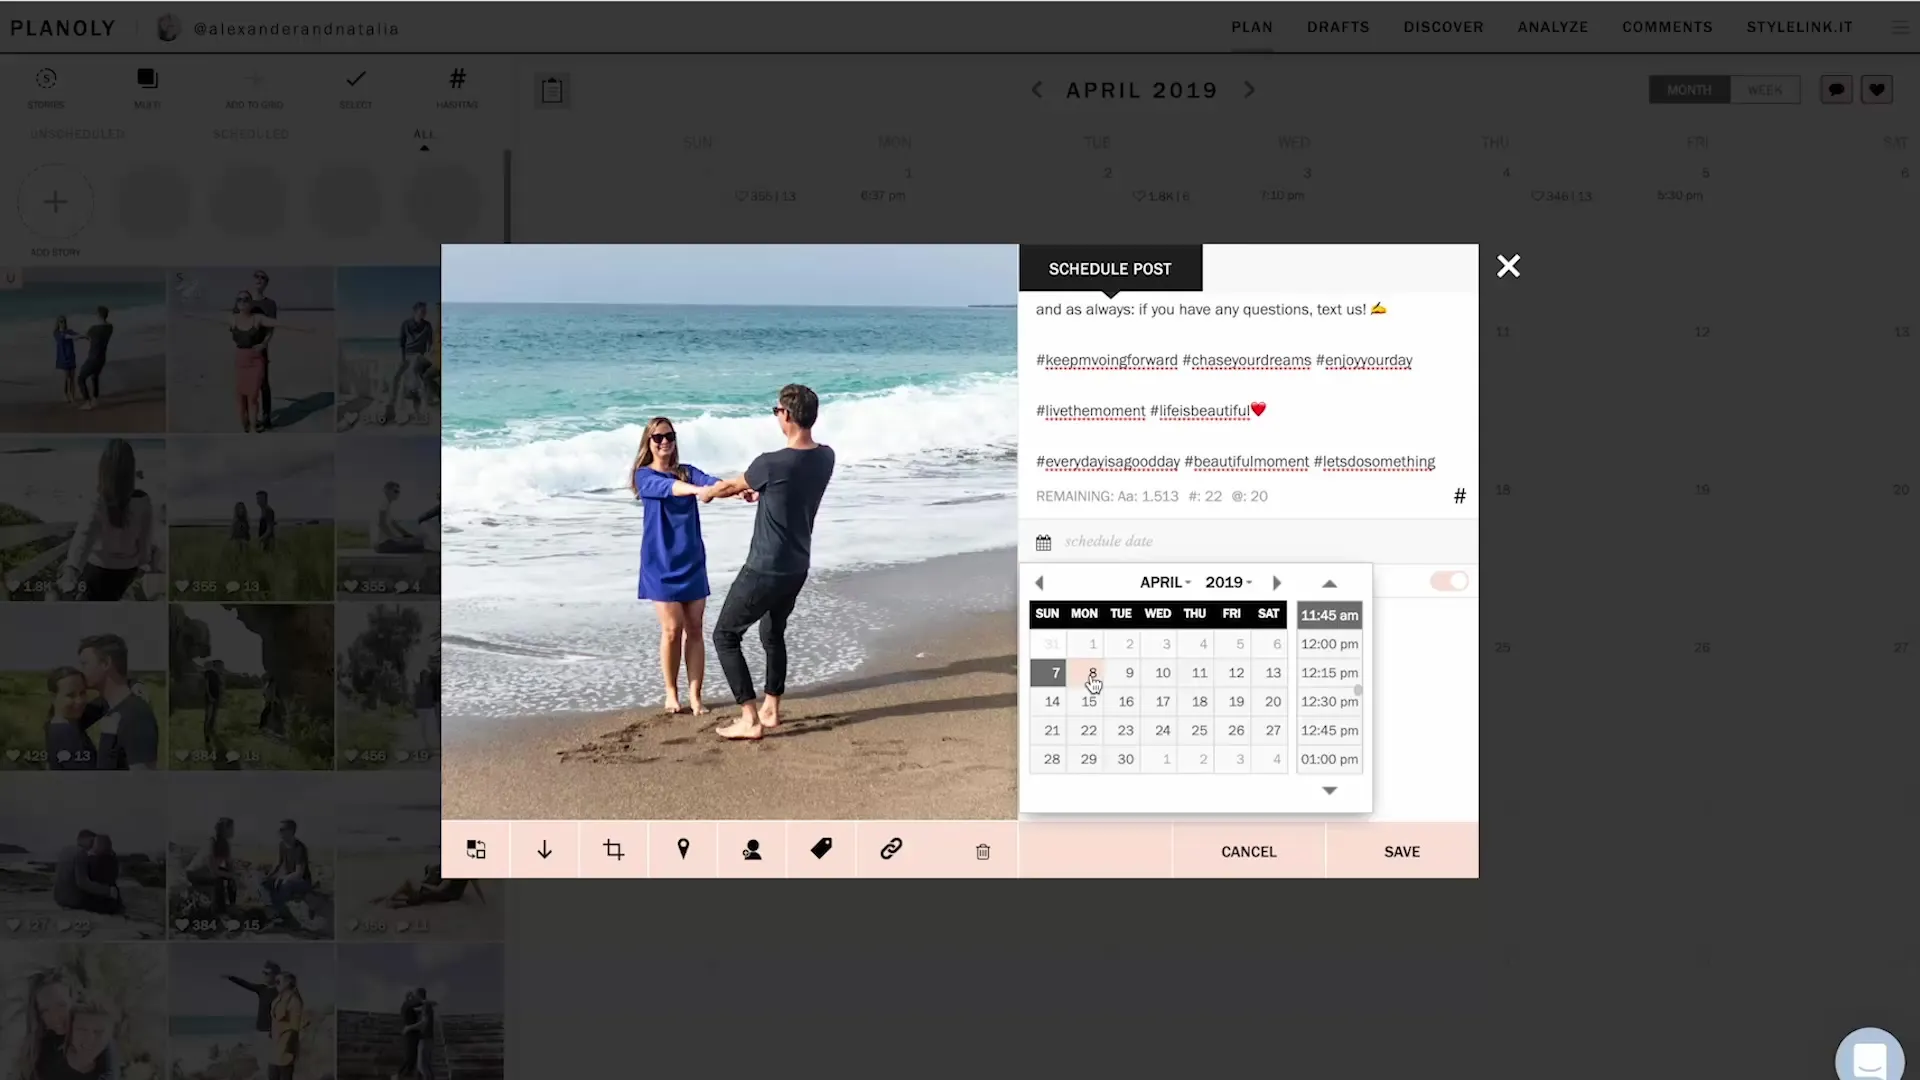The image size is (1920, 1080).
Task: Click the schedule date input field
Action: tap(1248, 542)
